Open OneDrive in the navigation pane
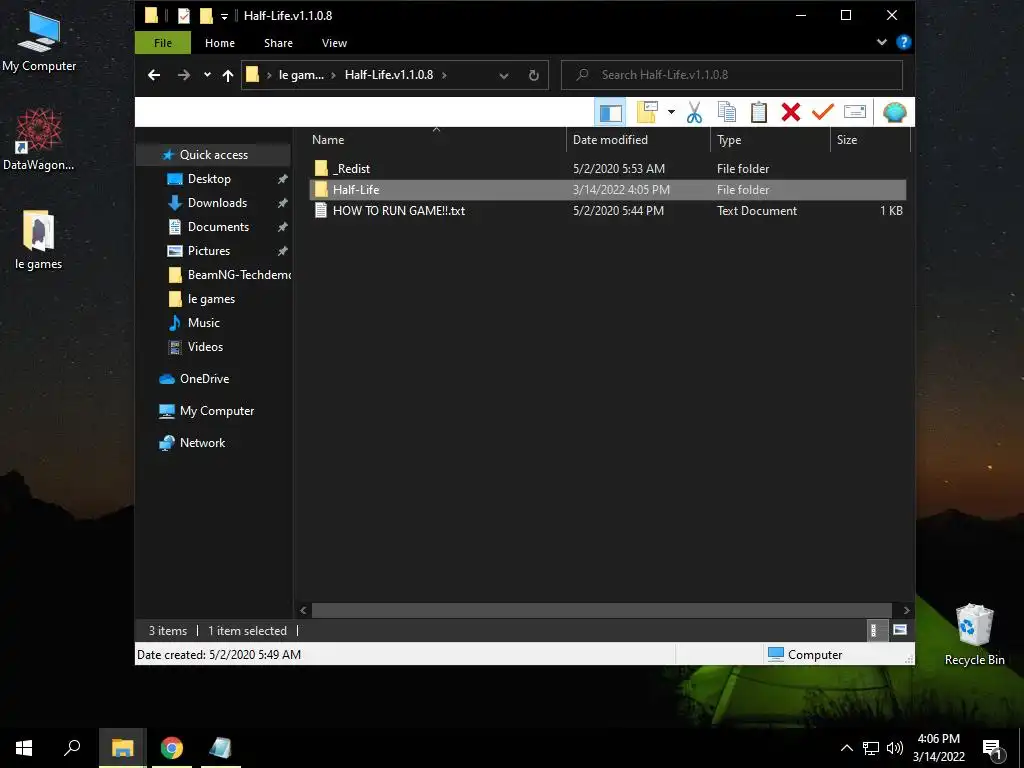This screenshot has width=1024, height=768. point(204,379)
